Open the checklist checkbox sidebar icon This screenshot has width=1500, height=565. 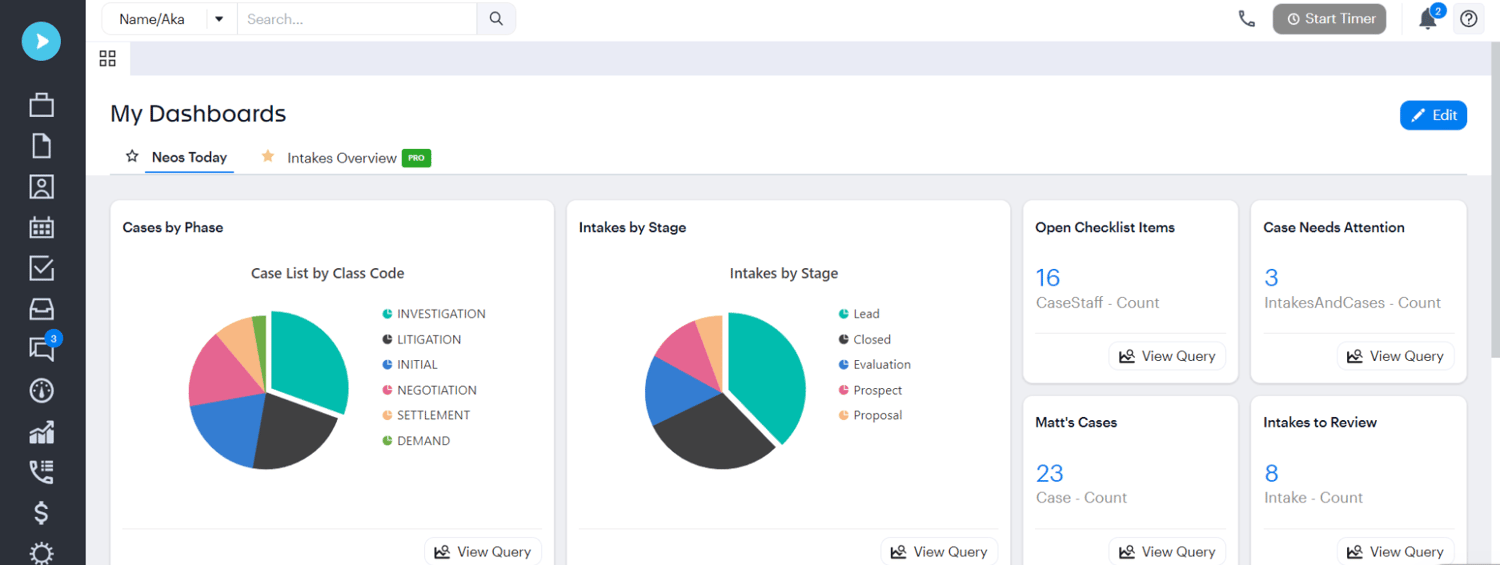coord(41,268)
